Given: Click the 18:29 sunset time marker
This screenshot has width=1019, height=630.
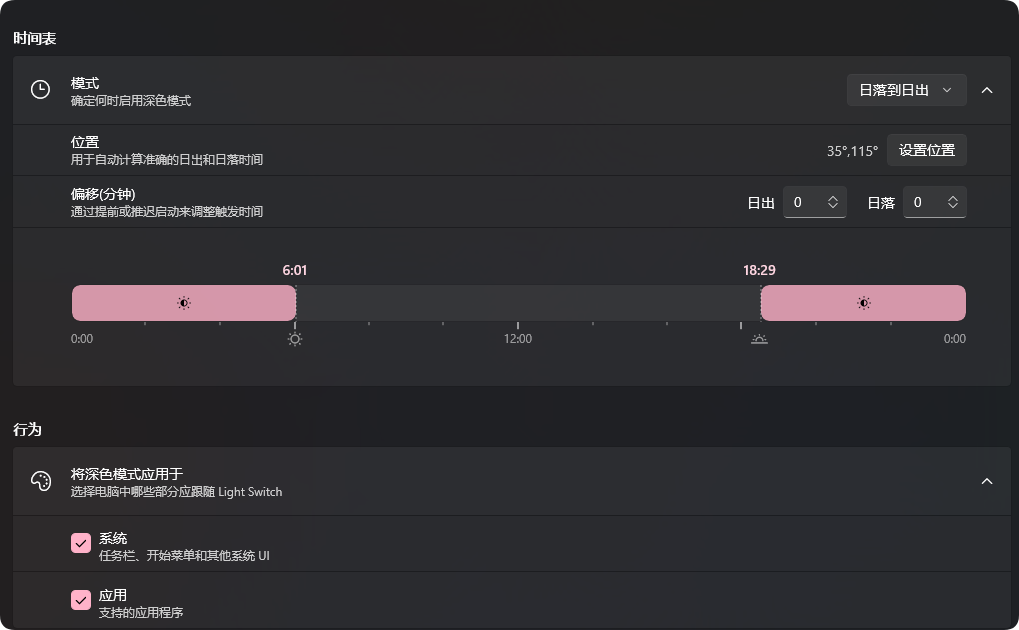Looking at the screenshot, I should (x=759, y=270).
